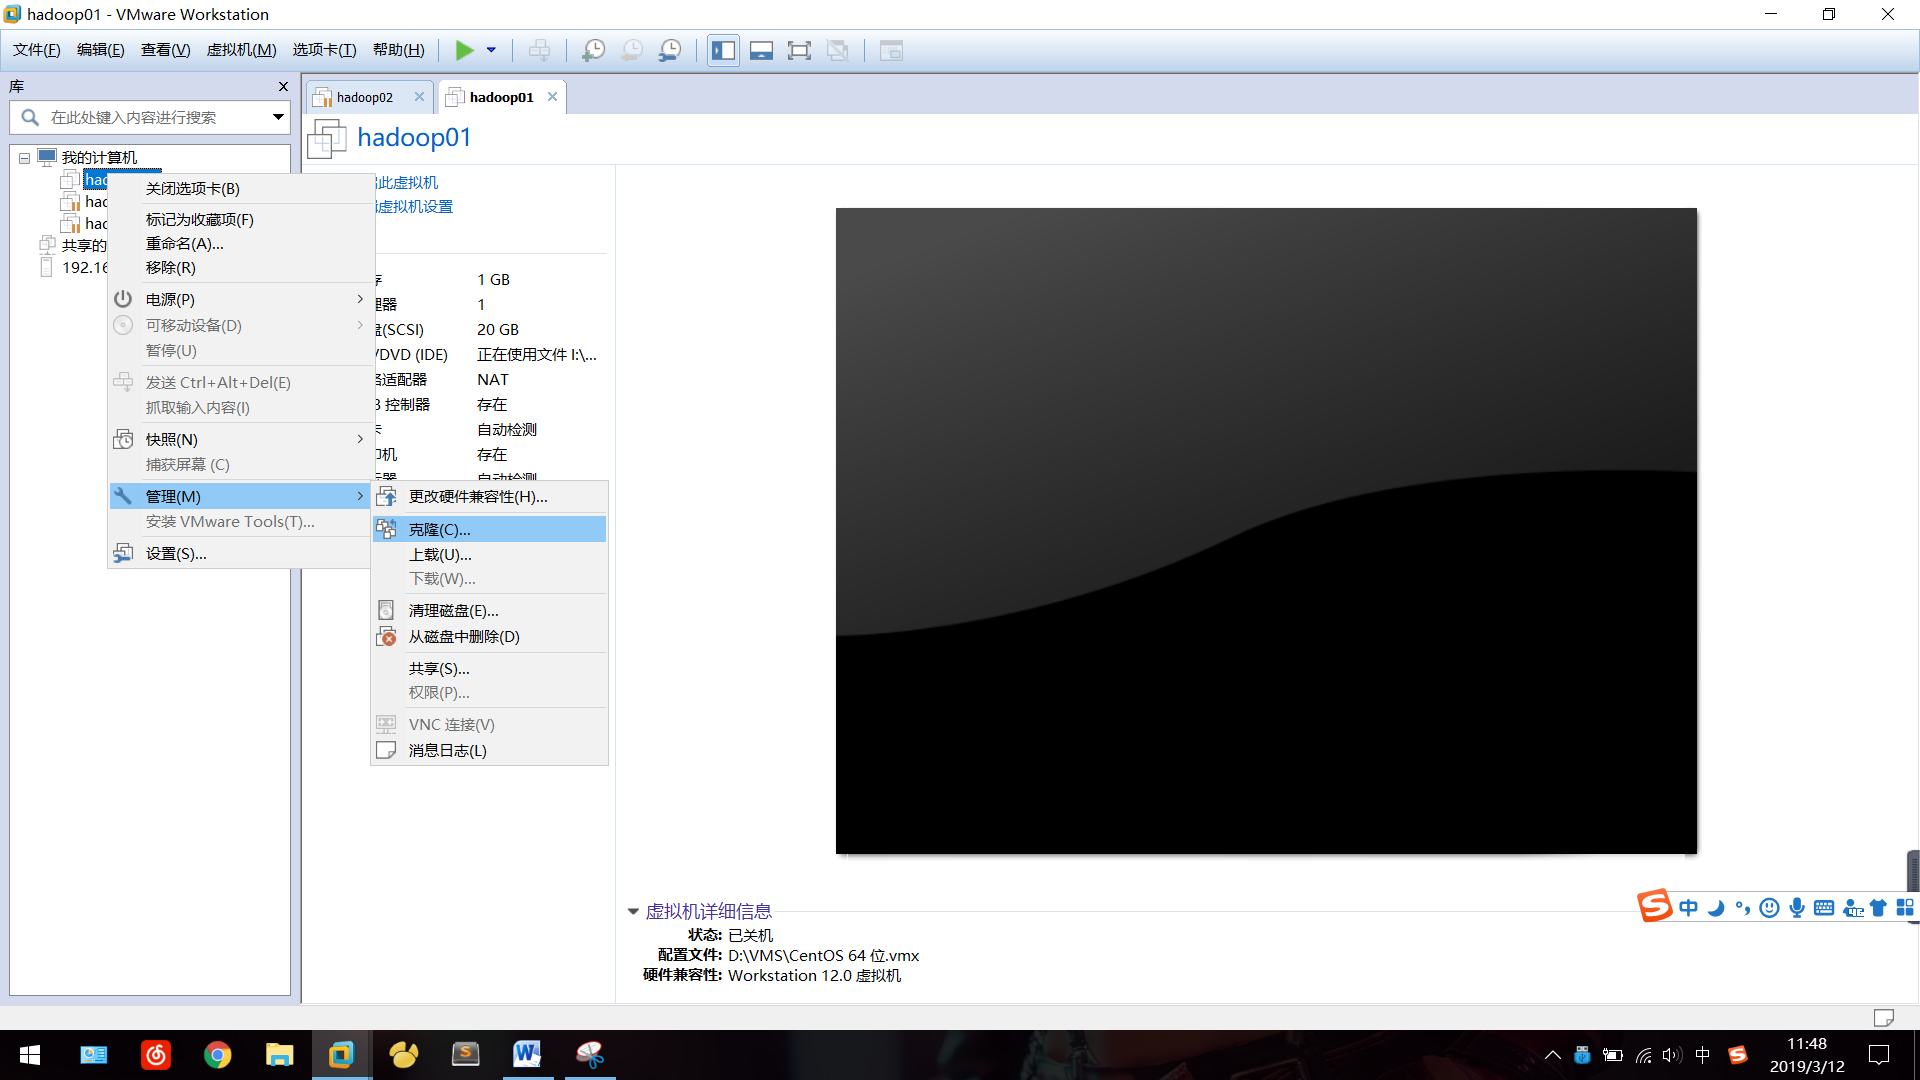Click the Sogou skin (shirt) icon
The width and height of the screenshot is (1920, 1080).
coord(1879,908)
